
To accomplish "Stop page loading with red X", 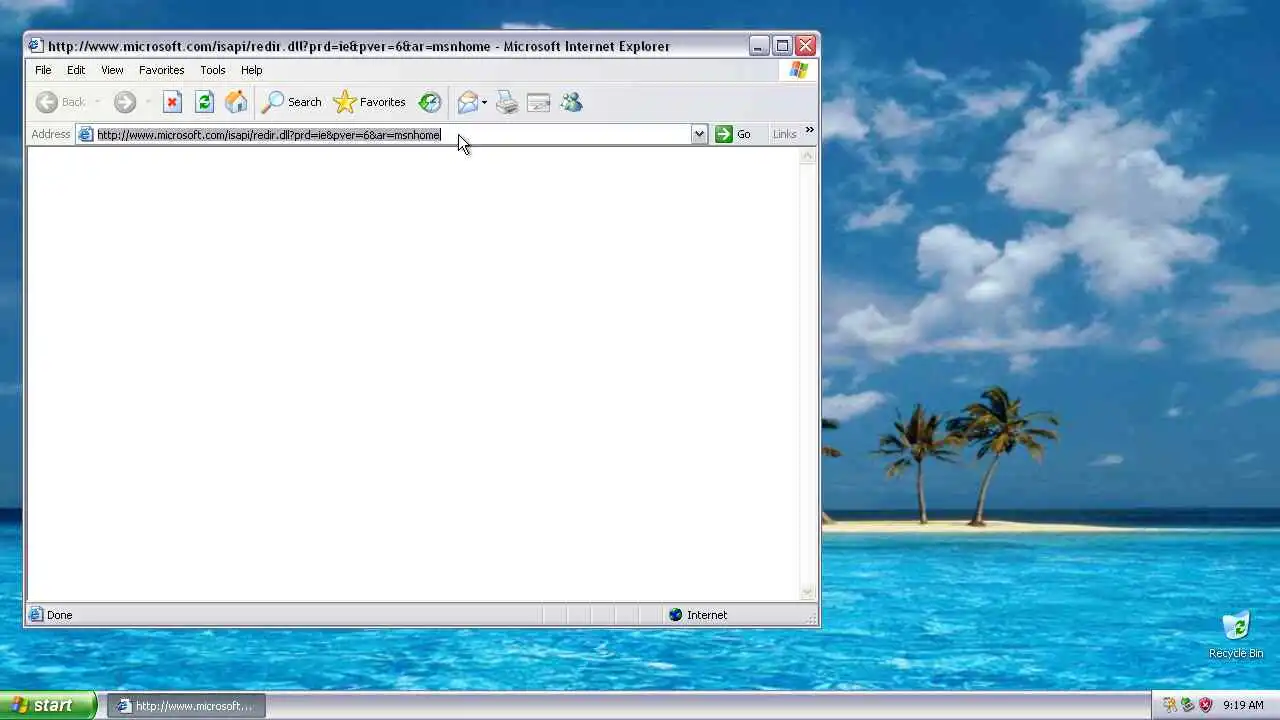I will point(172,102).
